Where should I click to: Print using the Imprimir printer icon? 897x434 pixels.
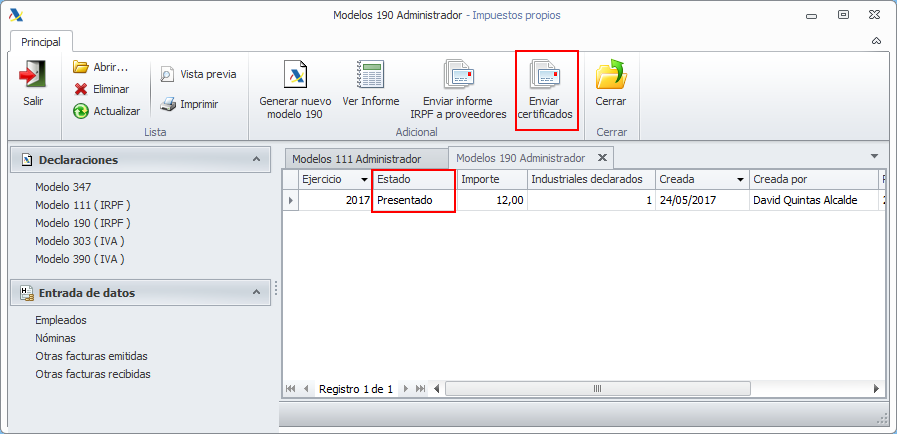coord(167,104)
